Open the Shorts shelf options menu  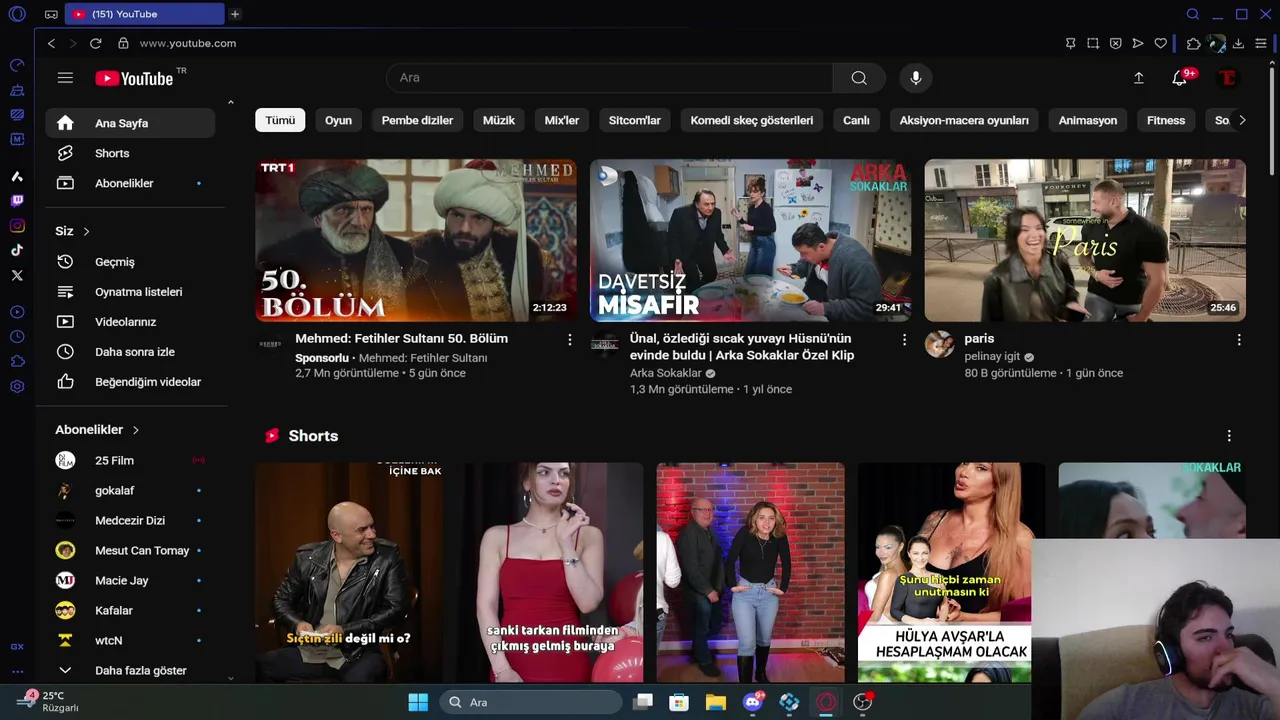point(1229,436)
